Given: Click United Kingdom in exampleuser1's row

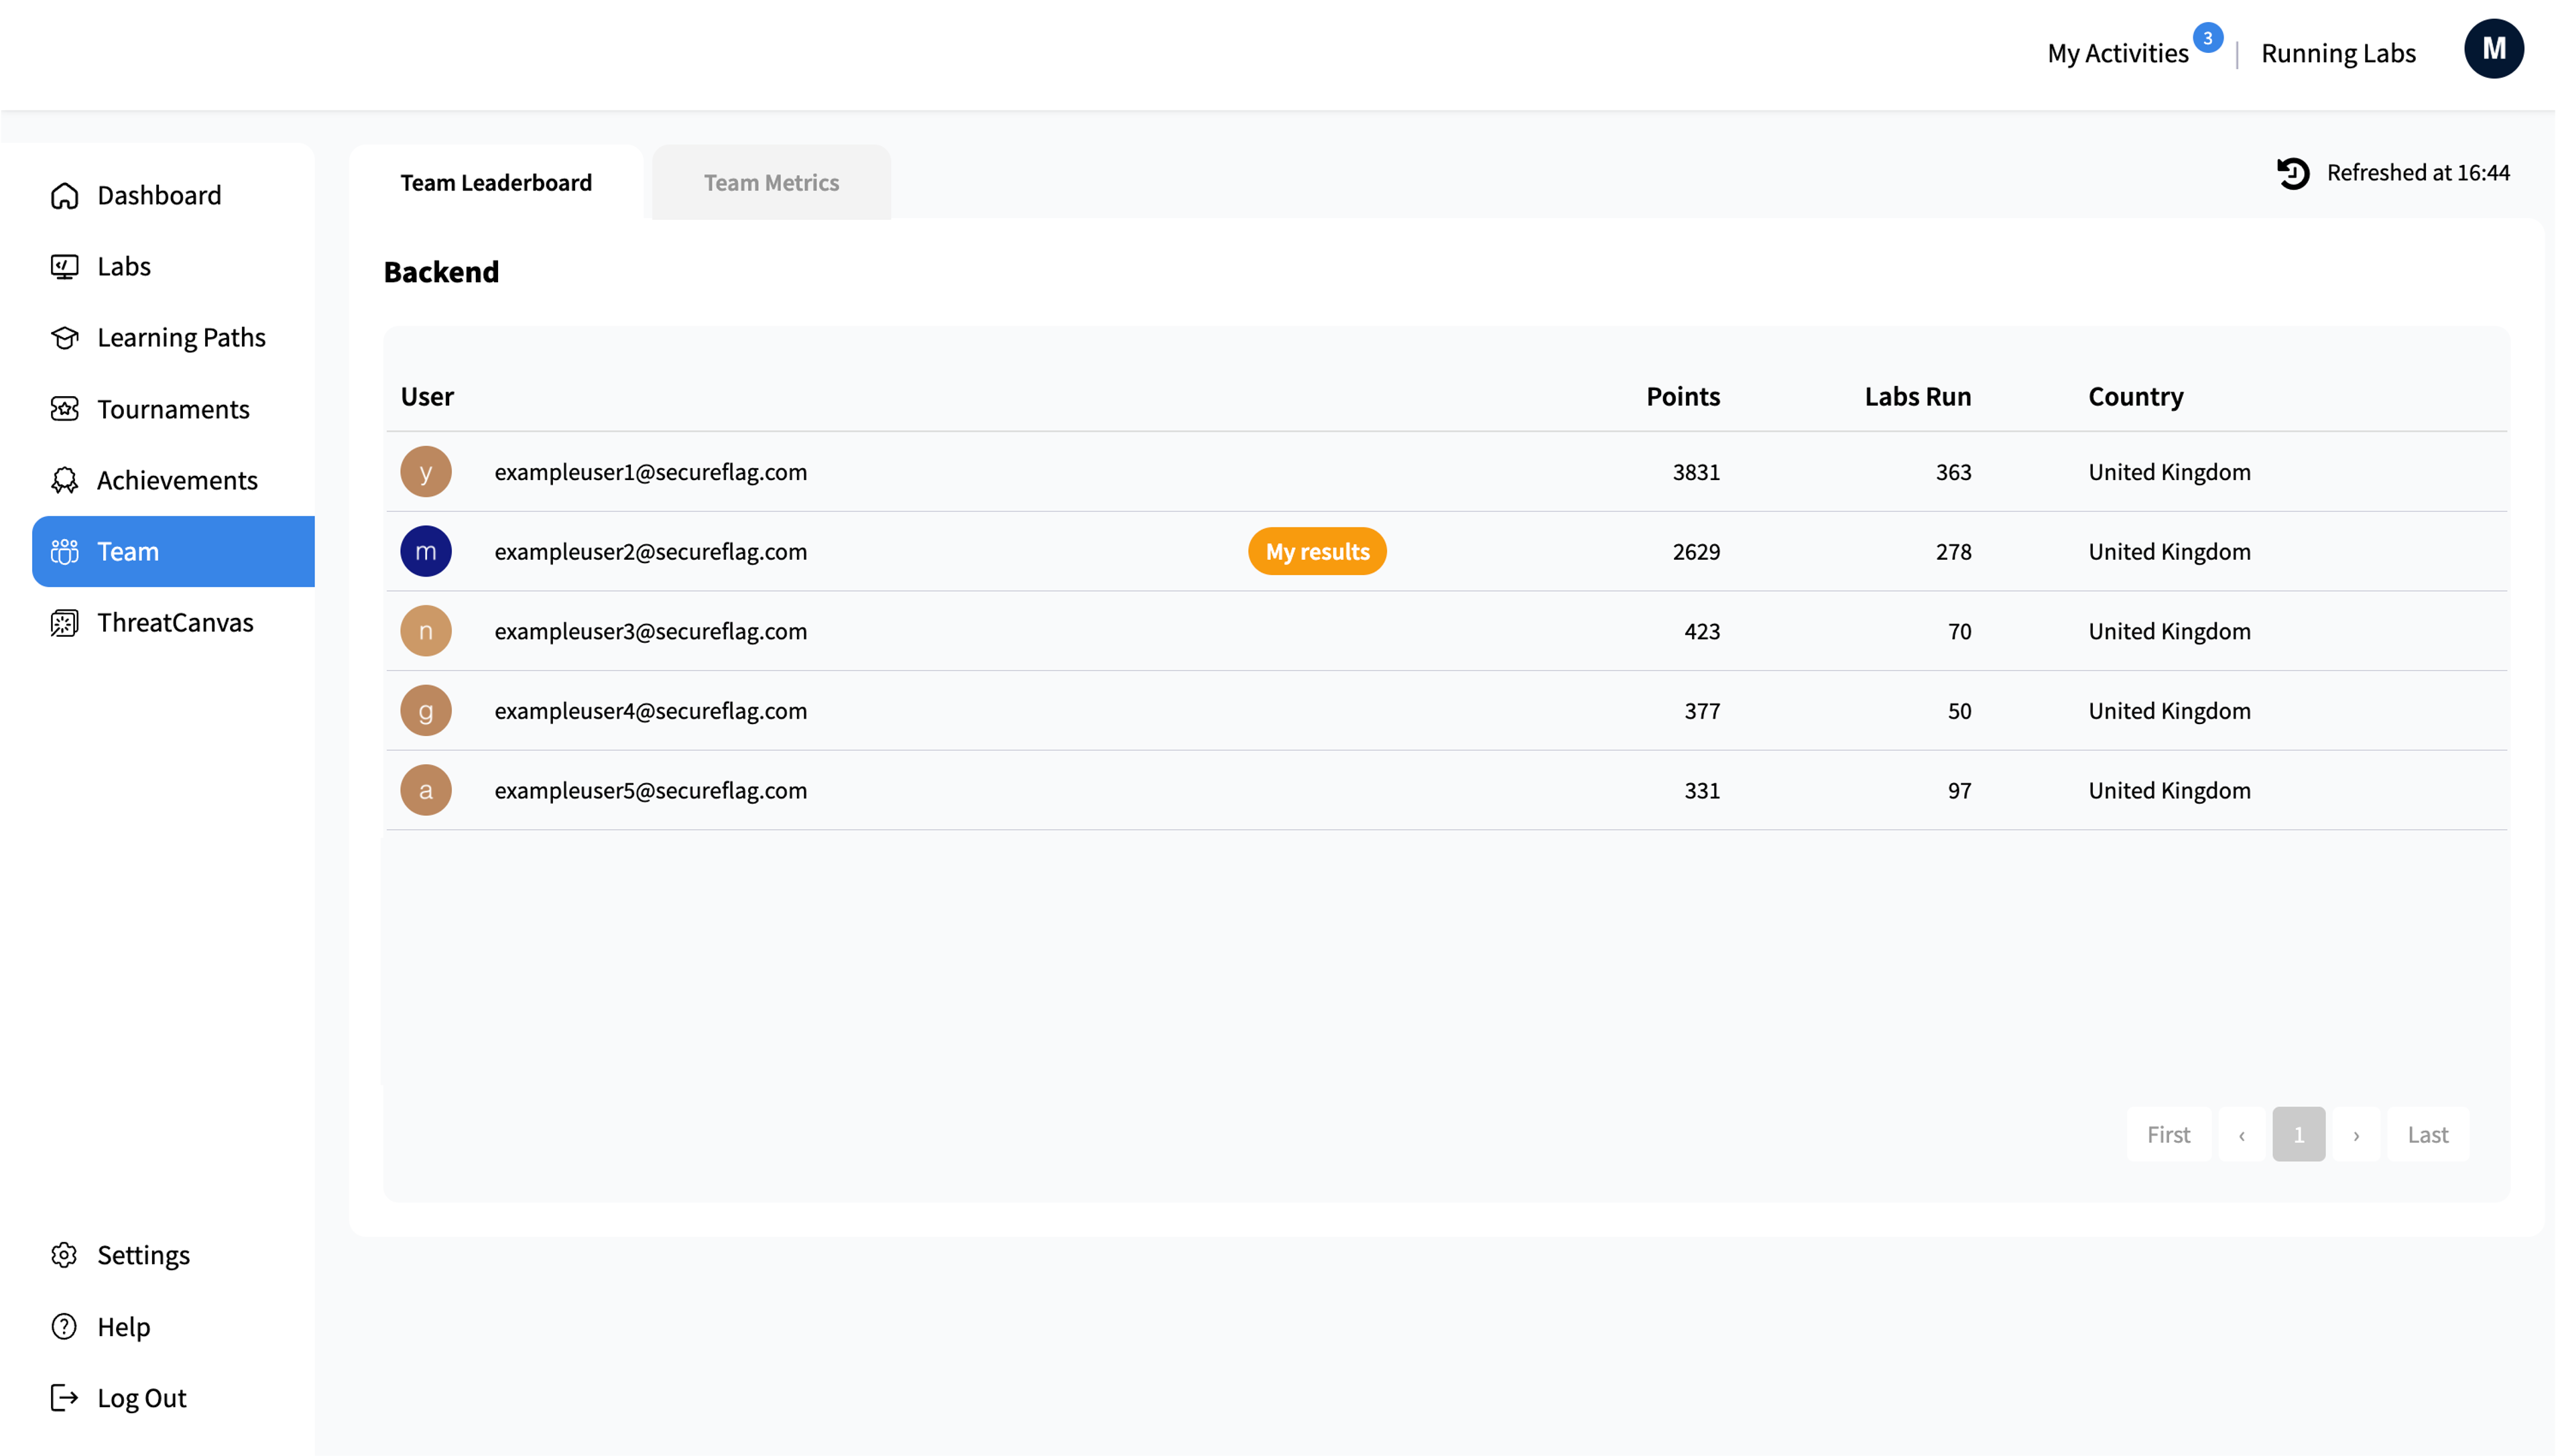Looking at the screenshot, I should coord(2169,472).
